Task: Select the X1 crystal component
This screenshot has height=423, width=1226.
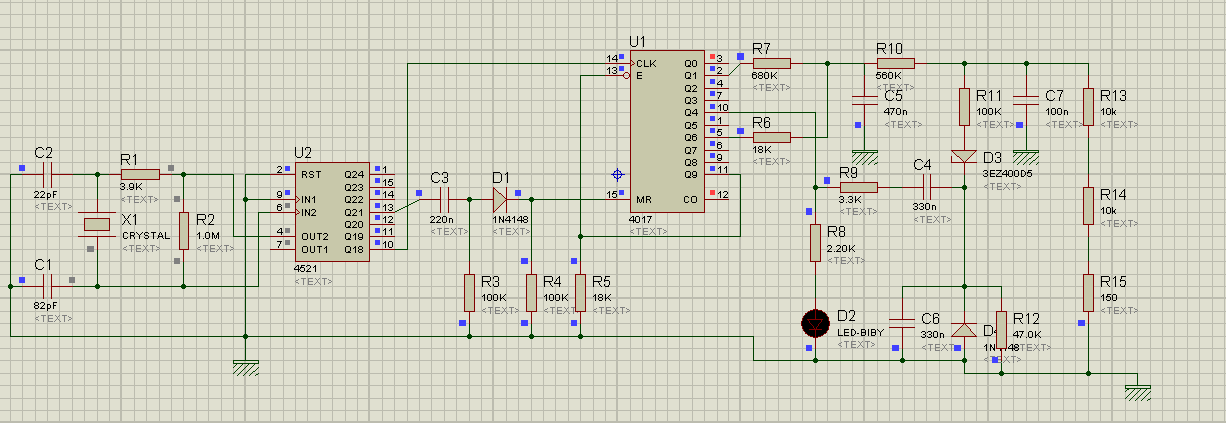Action: [97, 224]
